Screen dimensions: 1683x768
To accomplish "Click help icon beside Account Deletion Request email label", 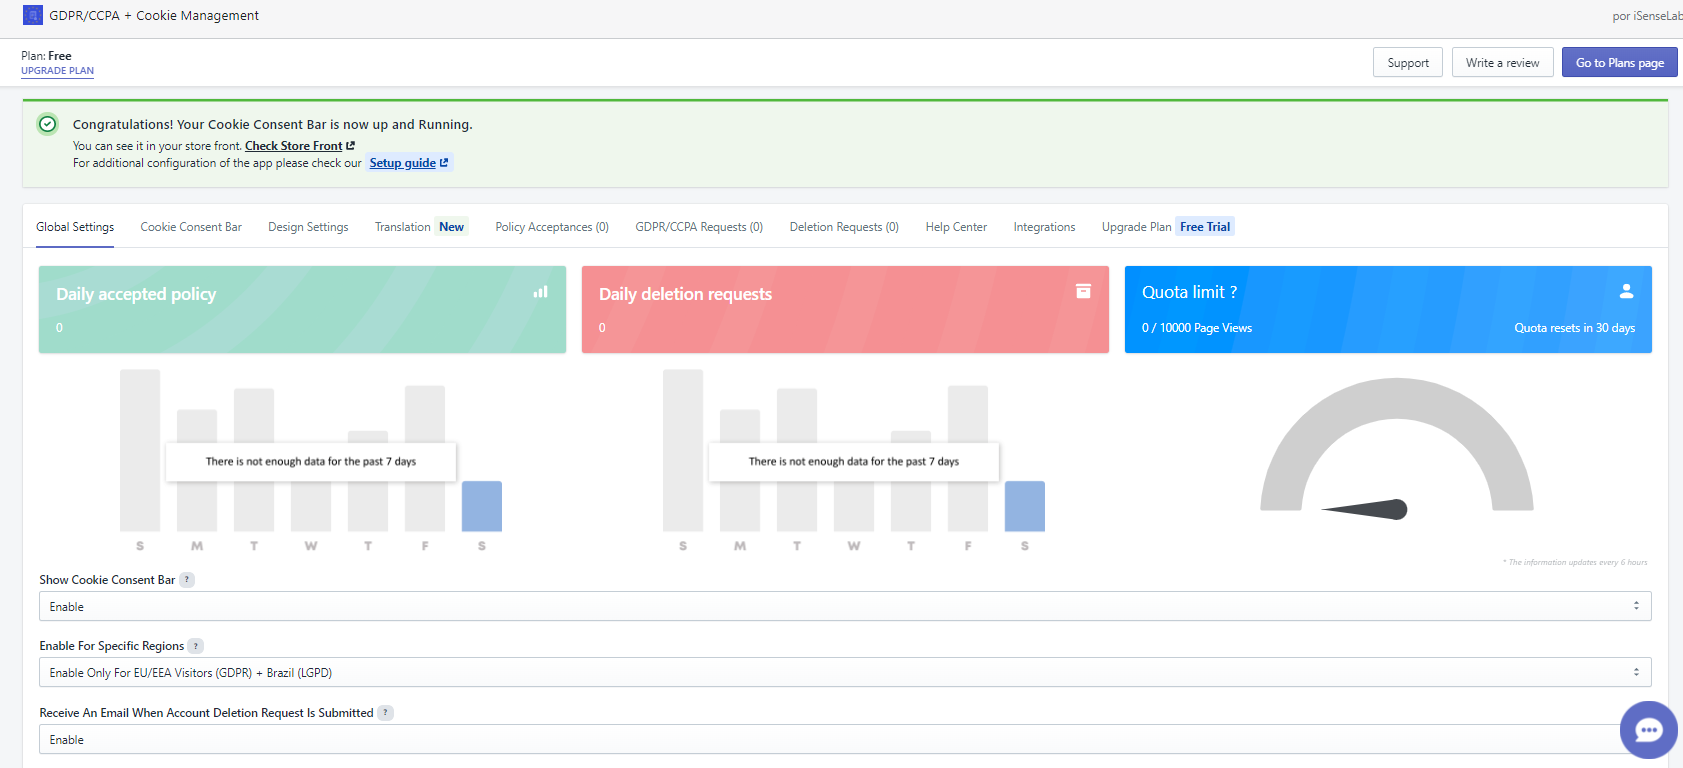I will click(x=385, y=713).
